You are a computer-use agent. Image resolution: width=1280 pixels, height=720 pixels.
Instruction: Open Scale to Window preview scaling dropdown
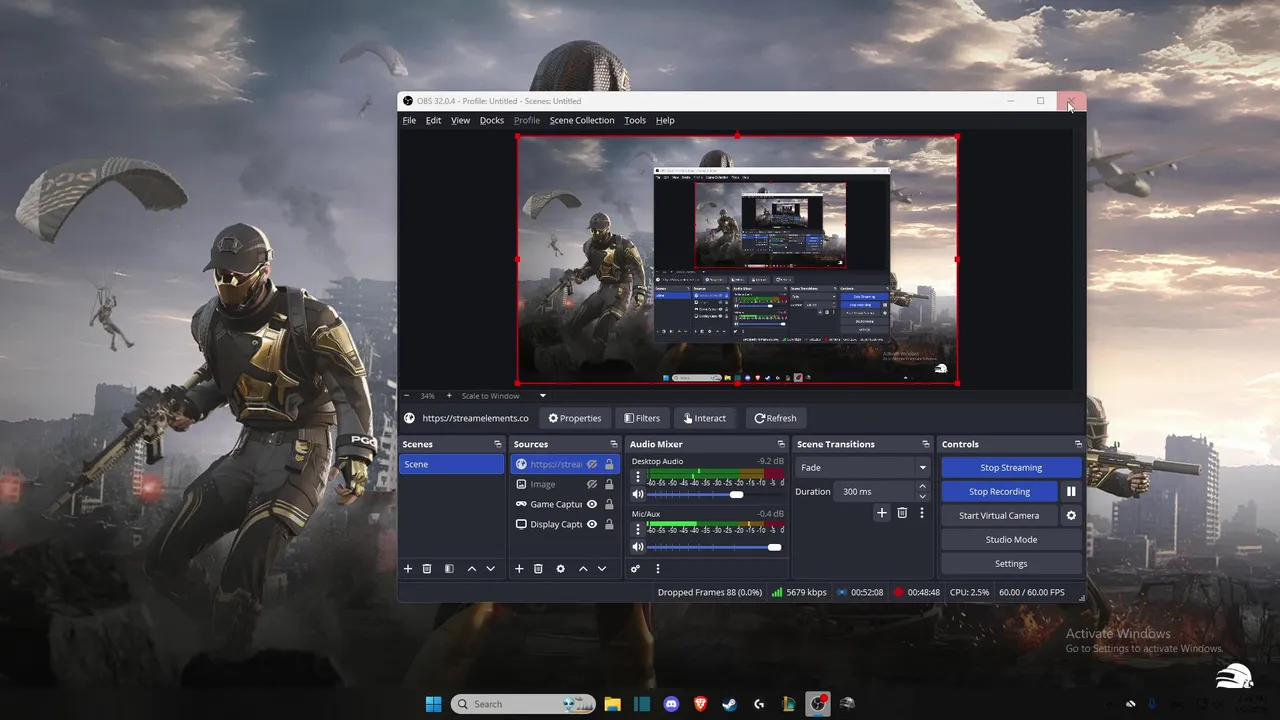pos(504,396)
